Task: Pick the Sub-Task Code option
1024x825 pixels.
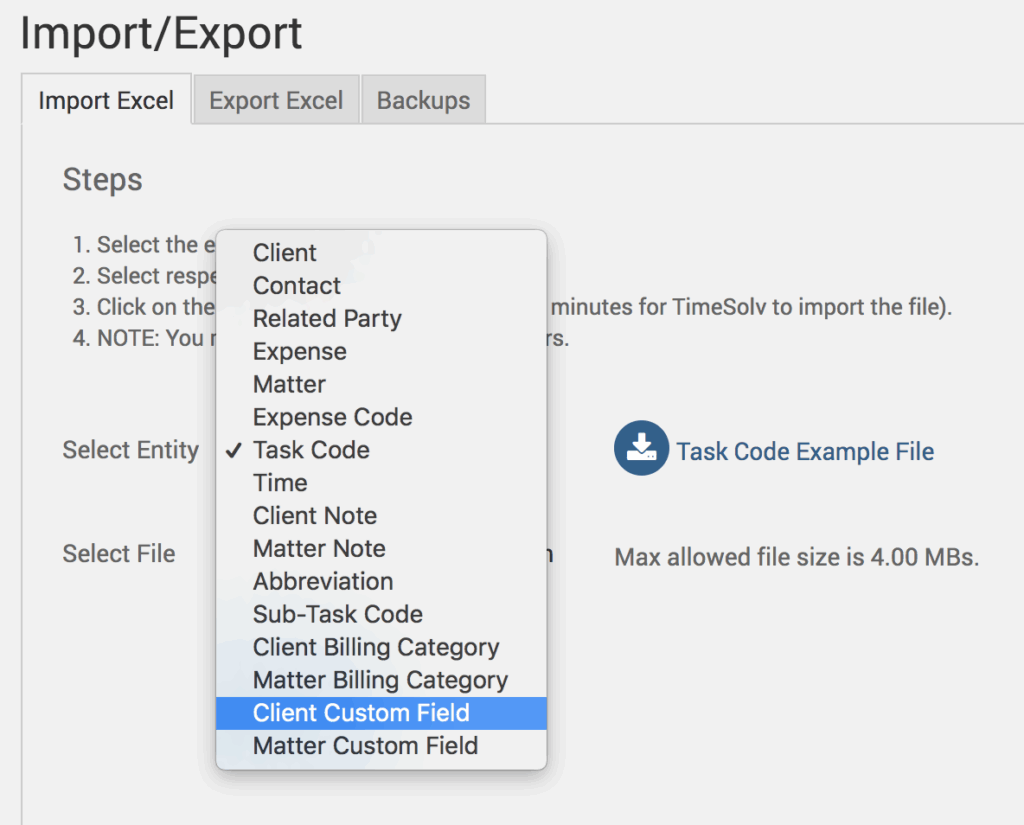Action: pyautogui.click(x=338, y=615)
